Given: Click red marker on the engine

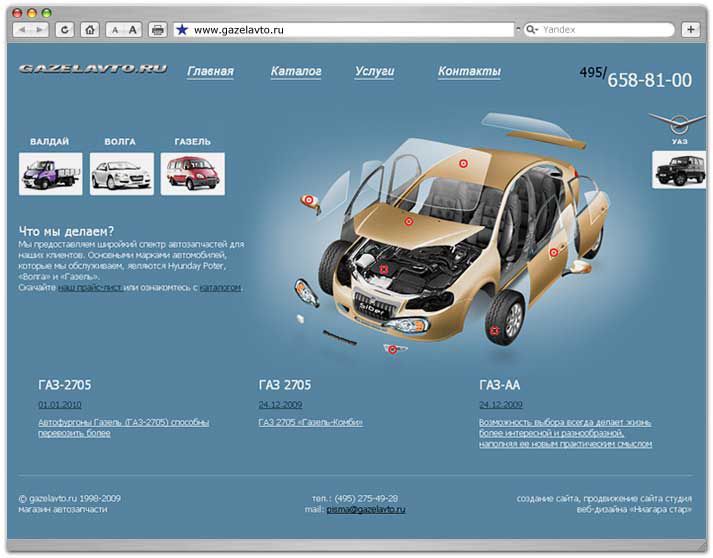Looking at the screenshot, I should [384, 269].
